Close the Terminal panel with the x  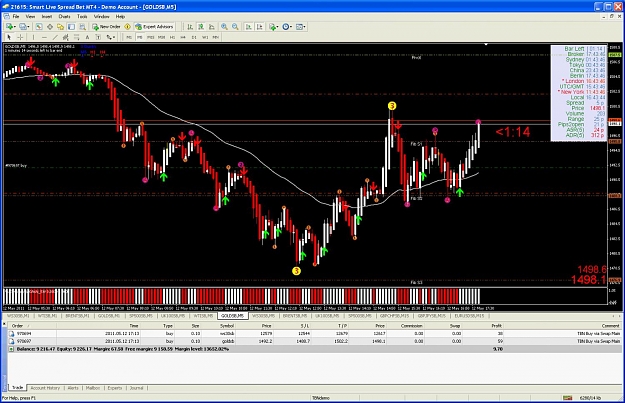point(4,324)
